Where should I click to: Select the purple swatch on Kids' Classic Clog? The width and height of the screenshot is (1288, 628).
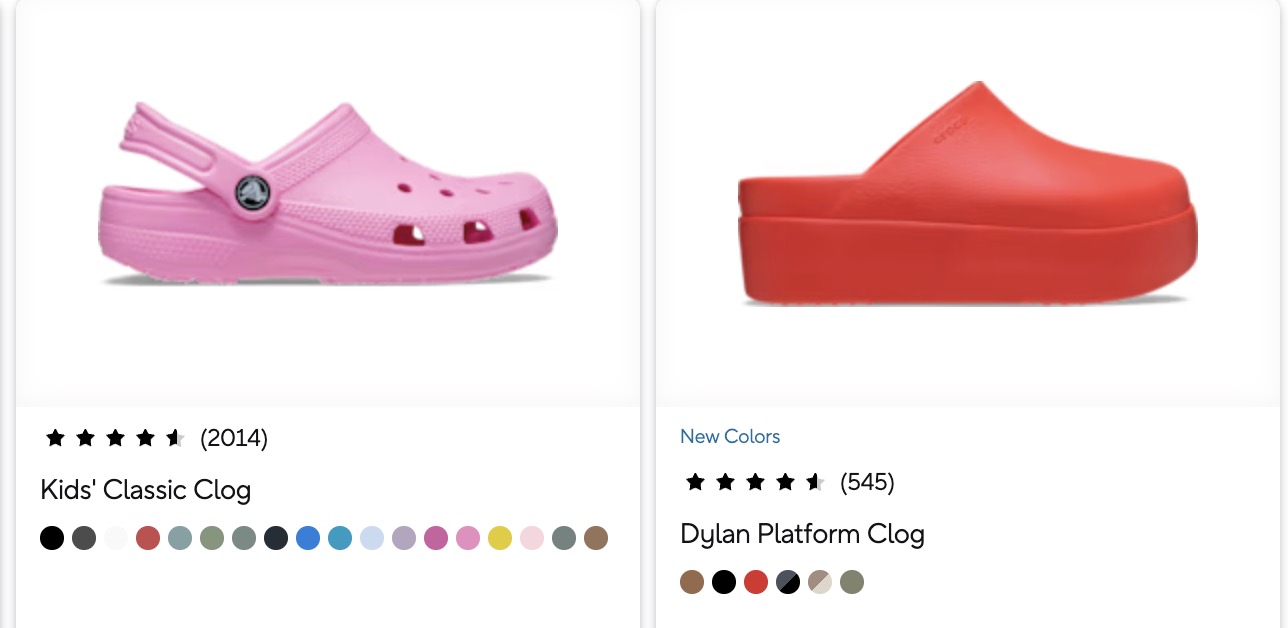tap(404, 538)
